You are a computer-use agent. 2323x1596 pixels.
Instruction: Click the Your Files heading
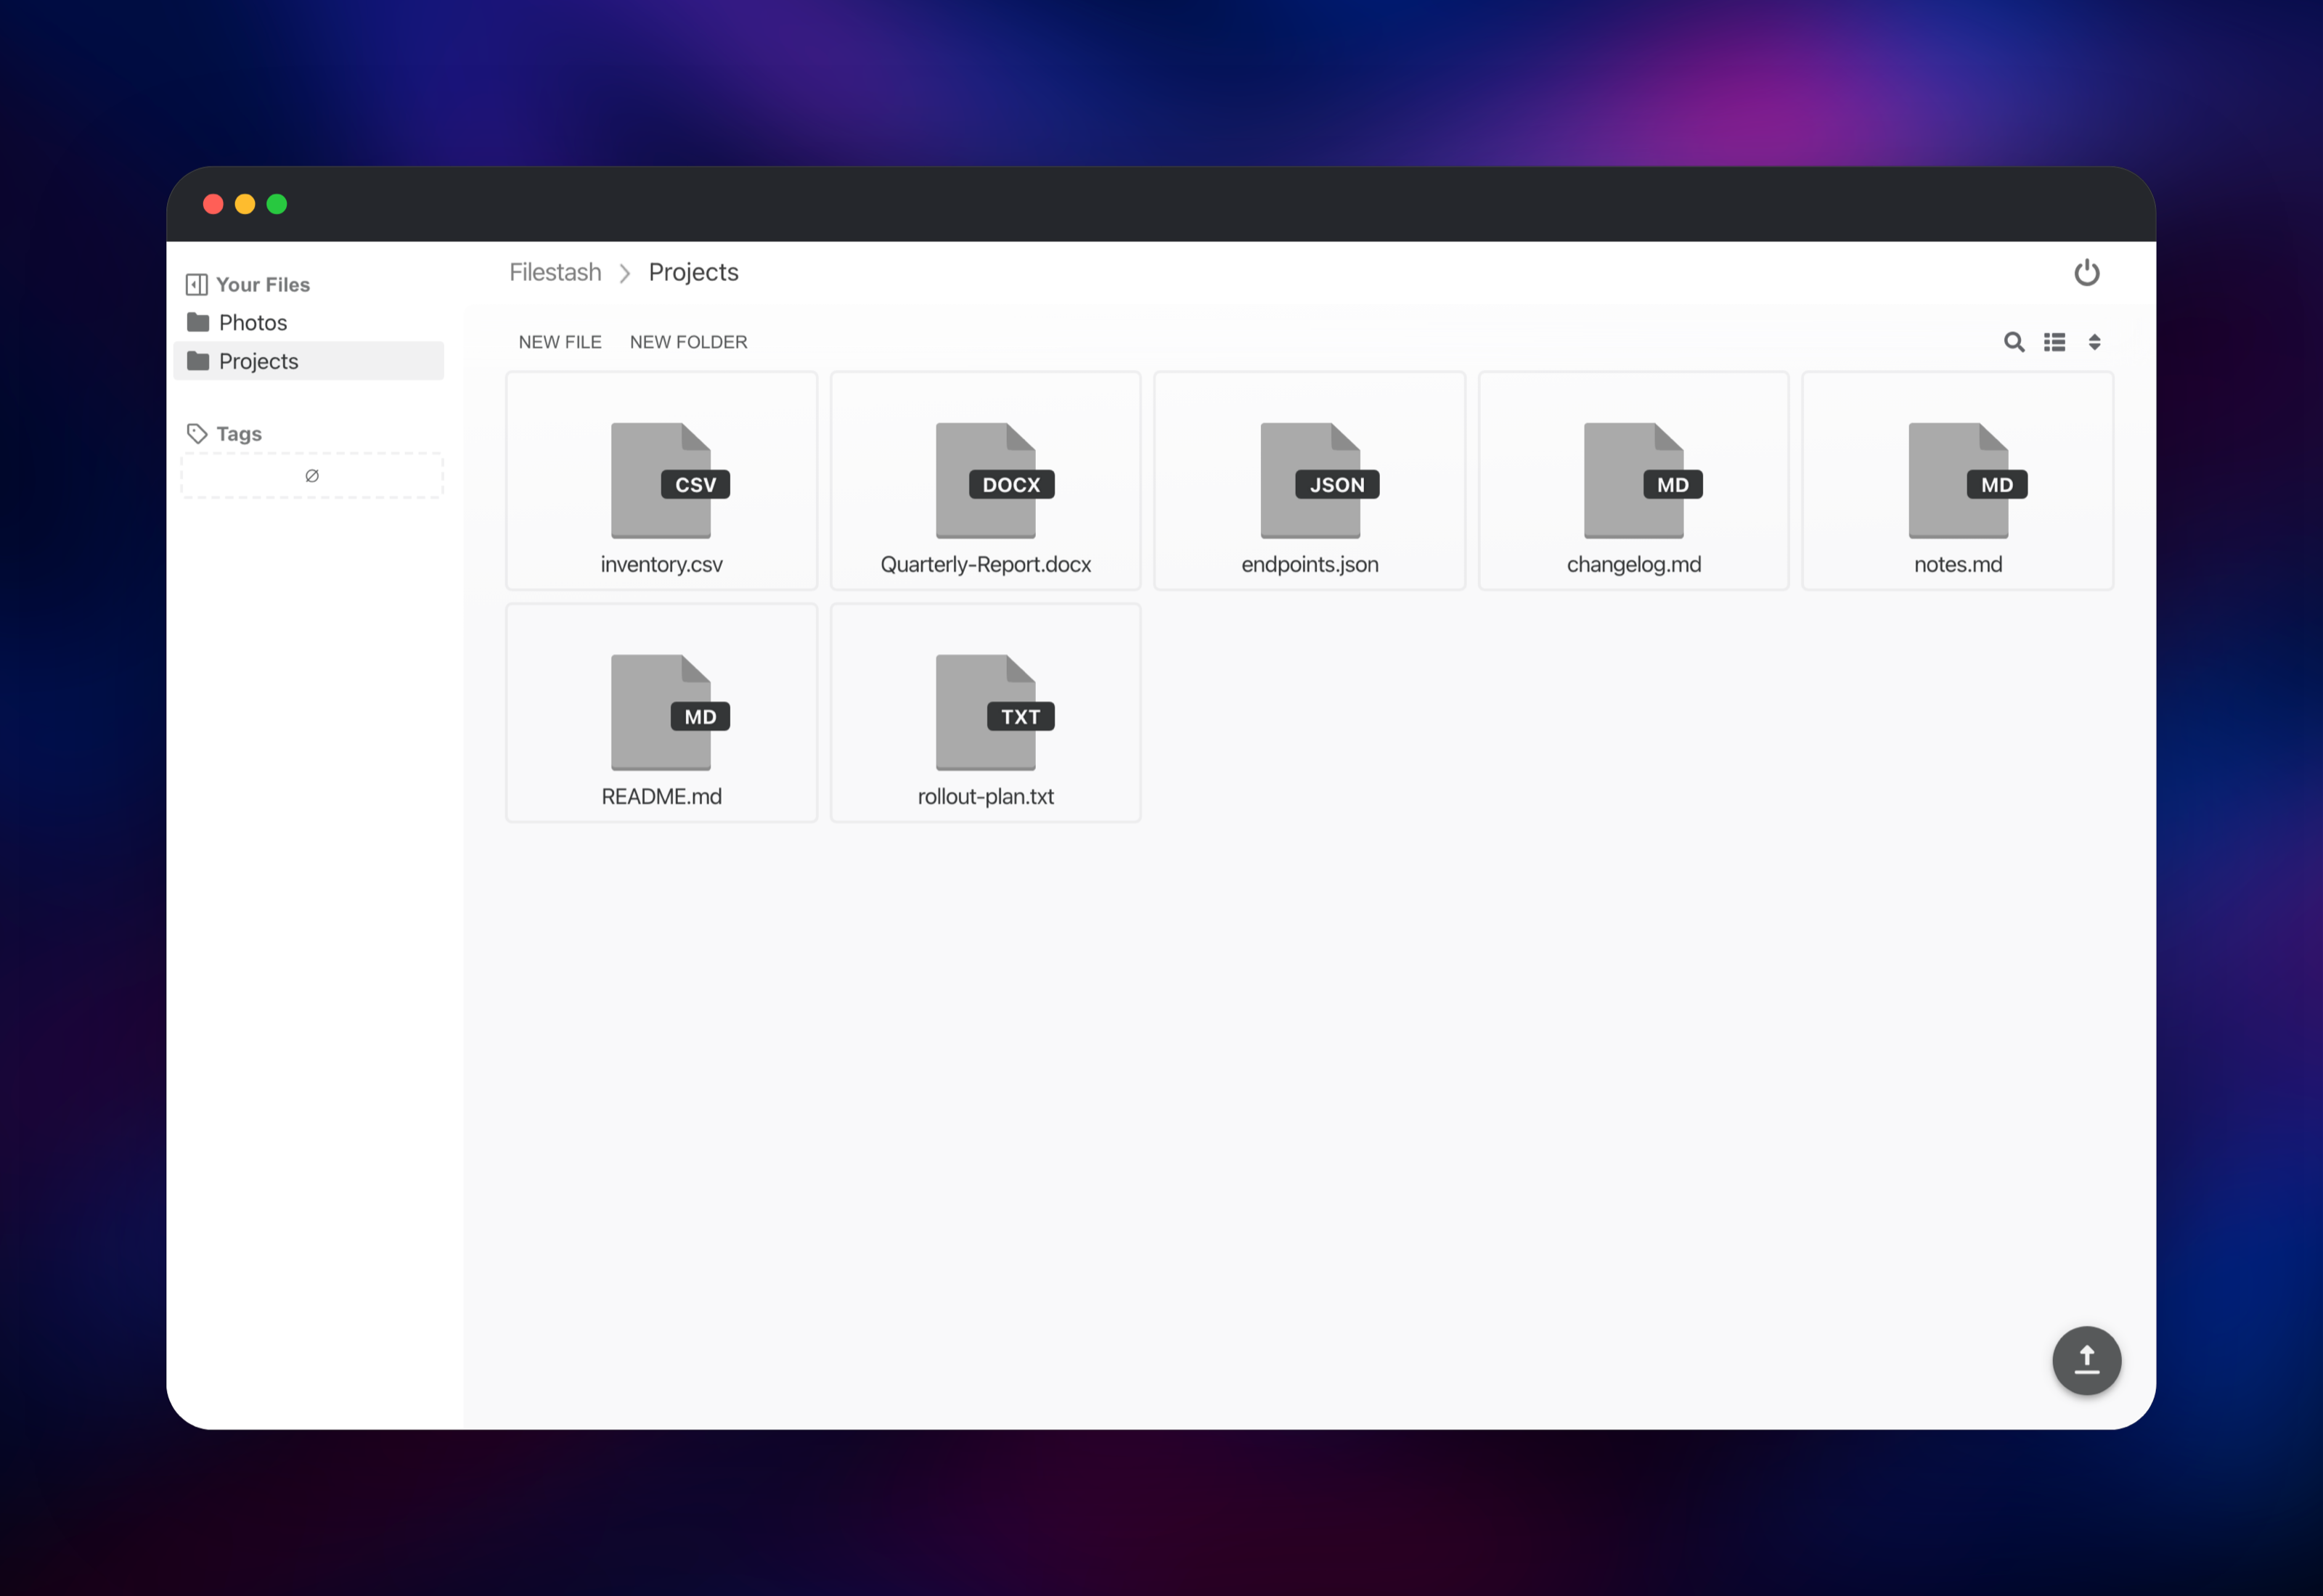[263, 285]
